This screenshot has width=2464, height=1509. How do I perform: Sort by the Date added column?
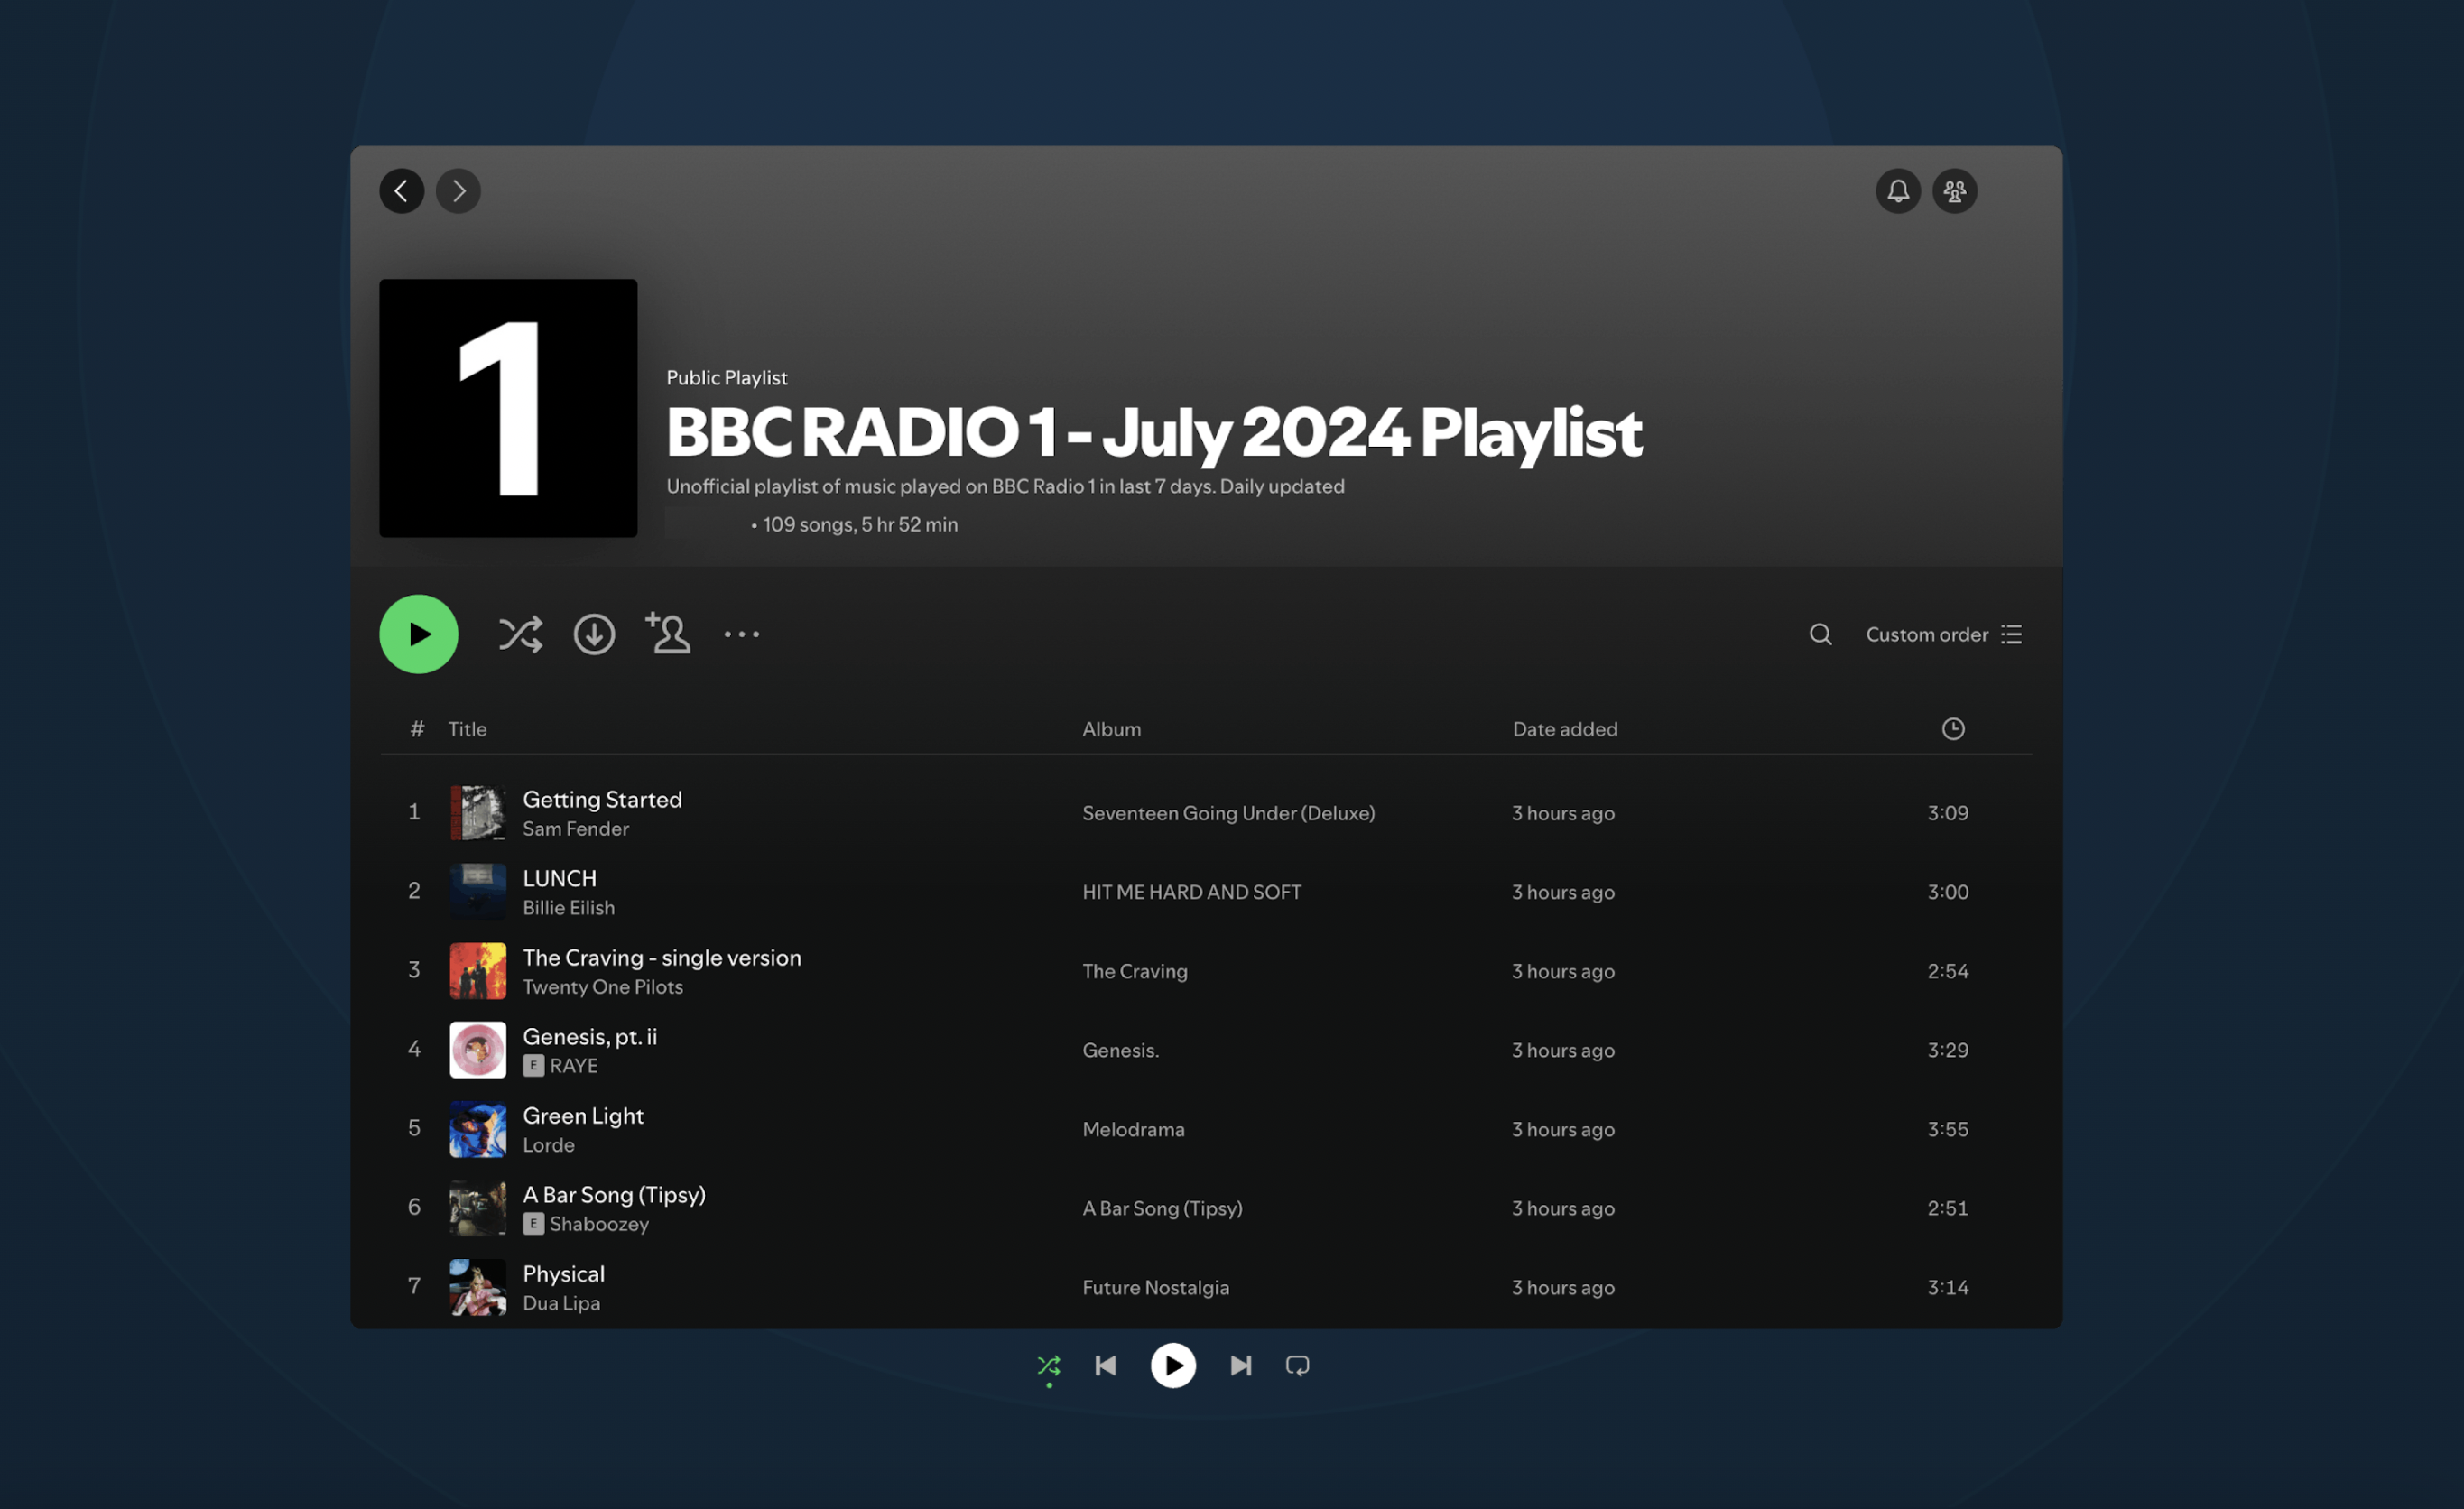pyautogui.click(x=1564, y=729)
